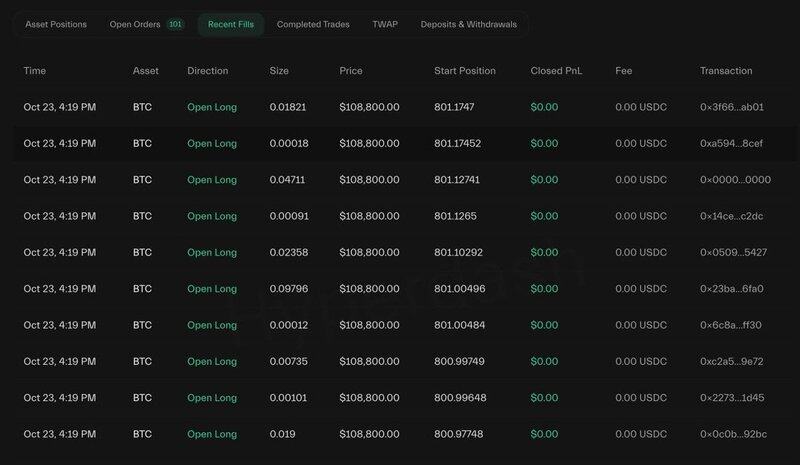Open transaction link 0xa594...8cef

732,143
